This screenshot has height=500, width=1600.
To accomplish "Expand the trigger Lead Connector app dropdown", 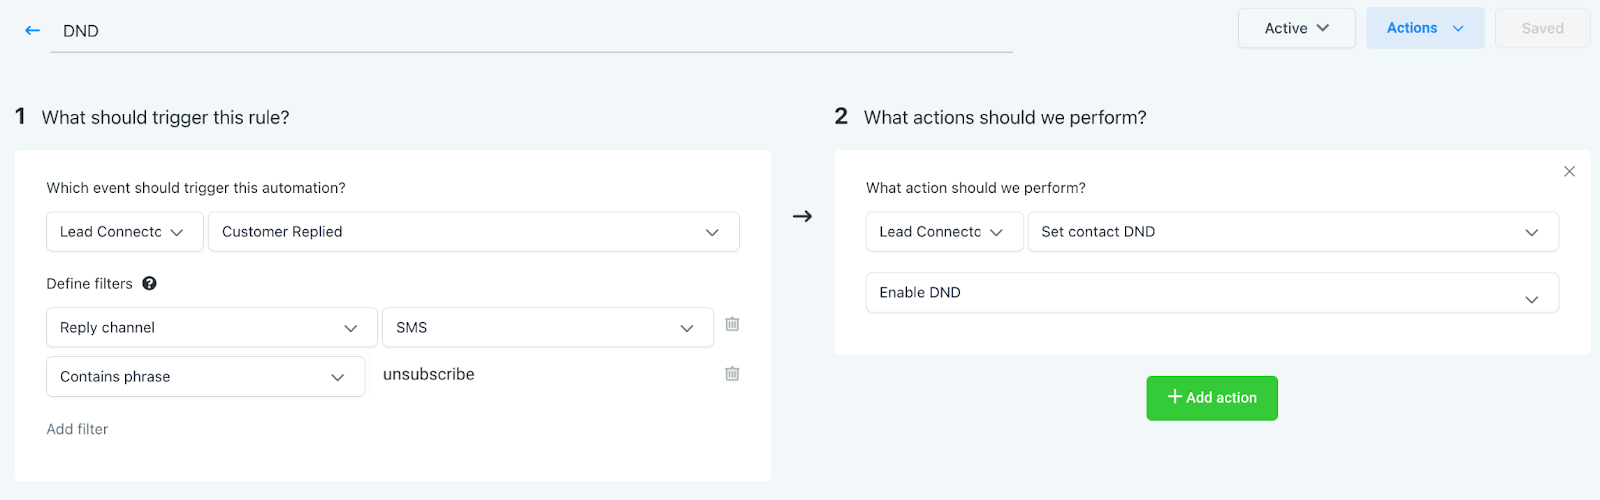I will pos(124,232).
